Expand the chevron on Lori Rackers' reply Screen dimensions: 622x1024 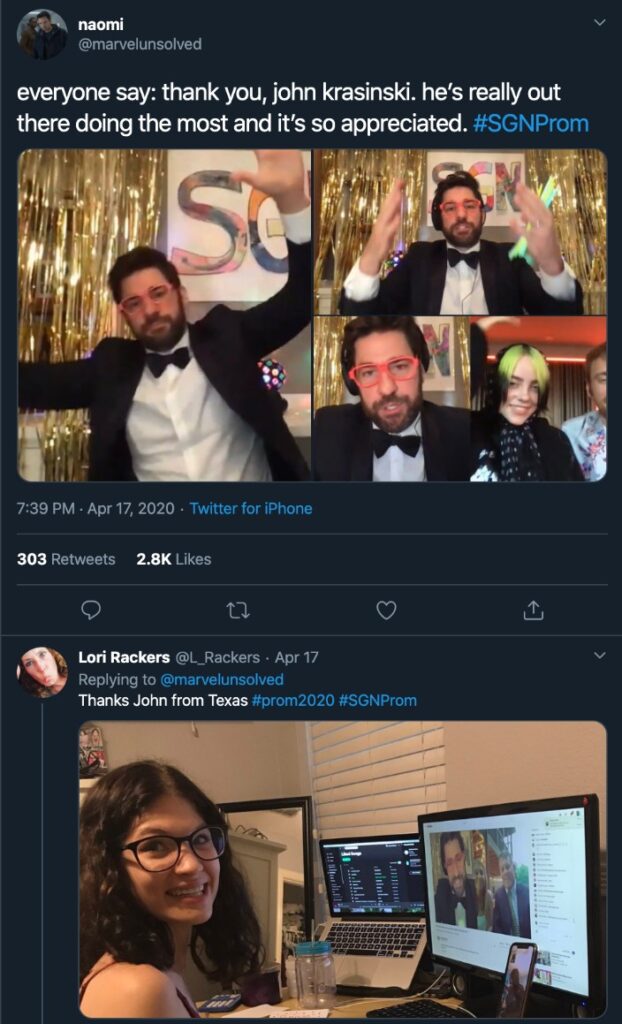coord(599,656)
